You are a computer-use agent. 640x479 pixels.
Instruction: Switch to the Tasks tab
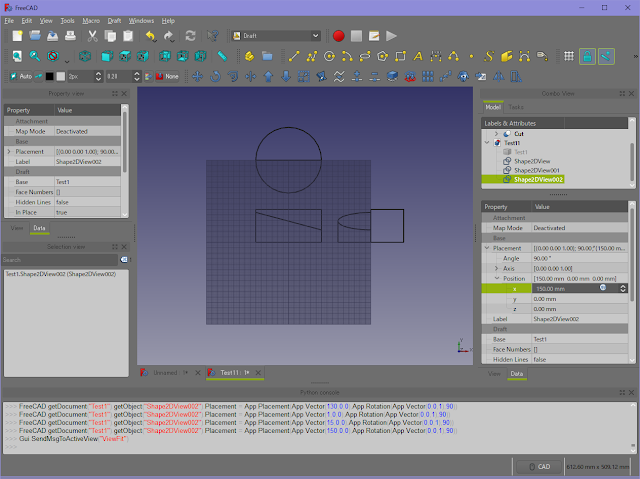[x=516, y=107]
